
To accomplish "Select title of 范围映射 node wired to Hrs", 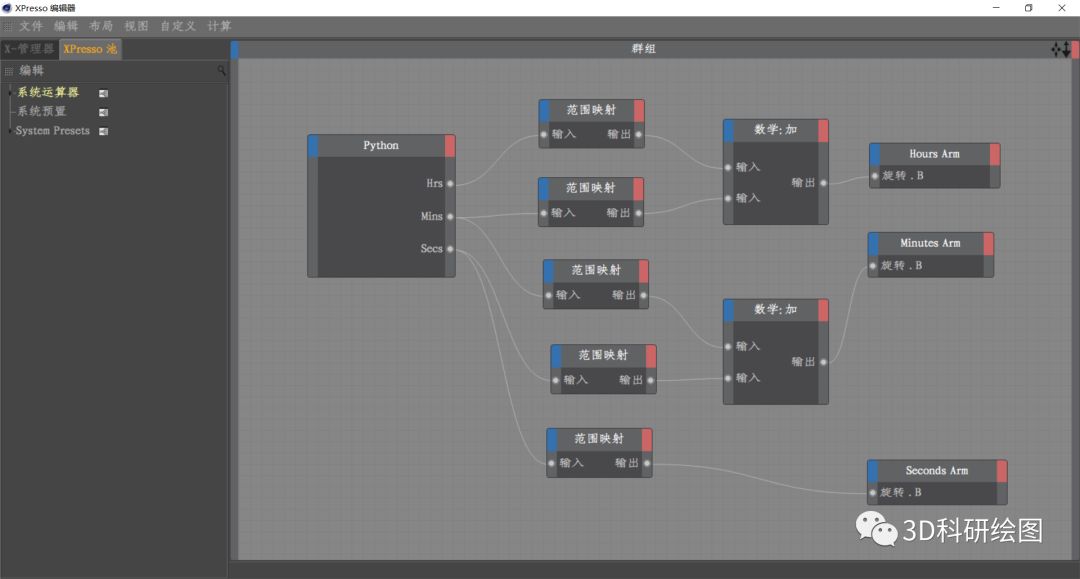I will coord(591,110).
